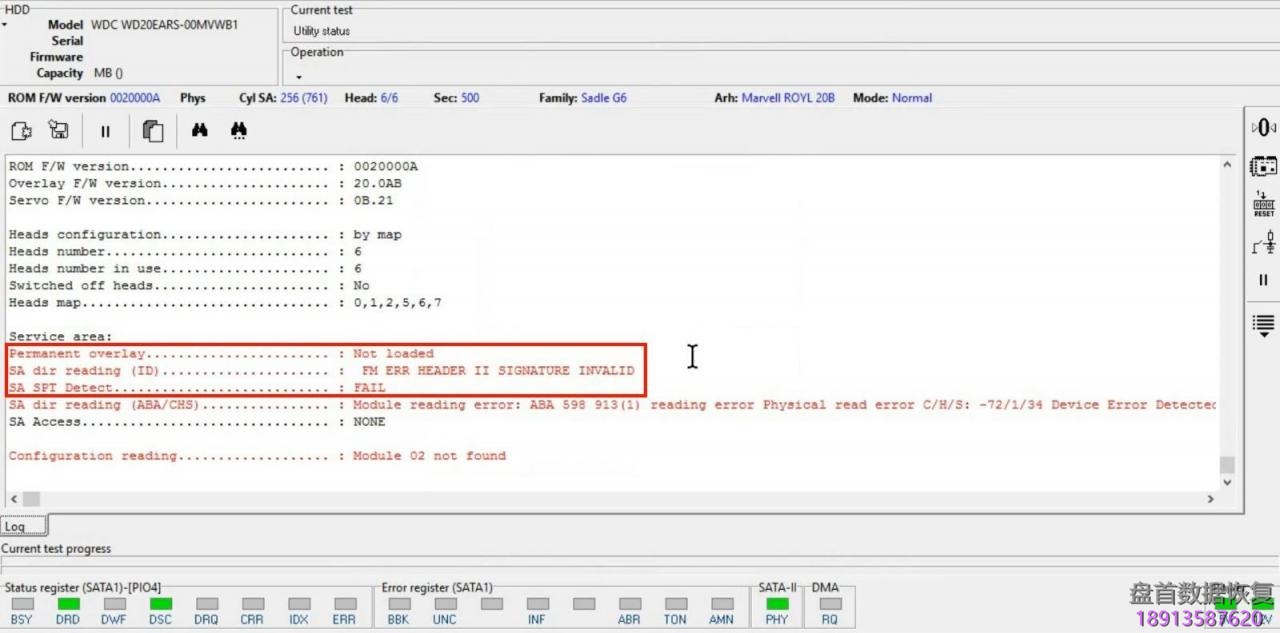This screenshot has height=633, width=1280.
Task: Click the Marvell ROYL 20B architecture value
Action: pos(788,98)
